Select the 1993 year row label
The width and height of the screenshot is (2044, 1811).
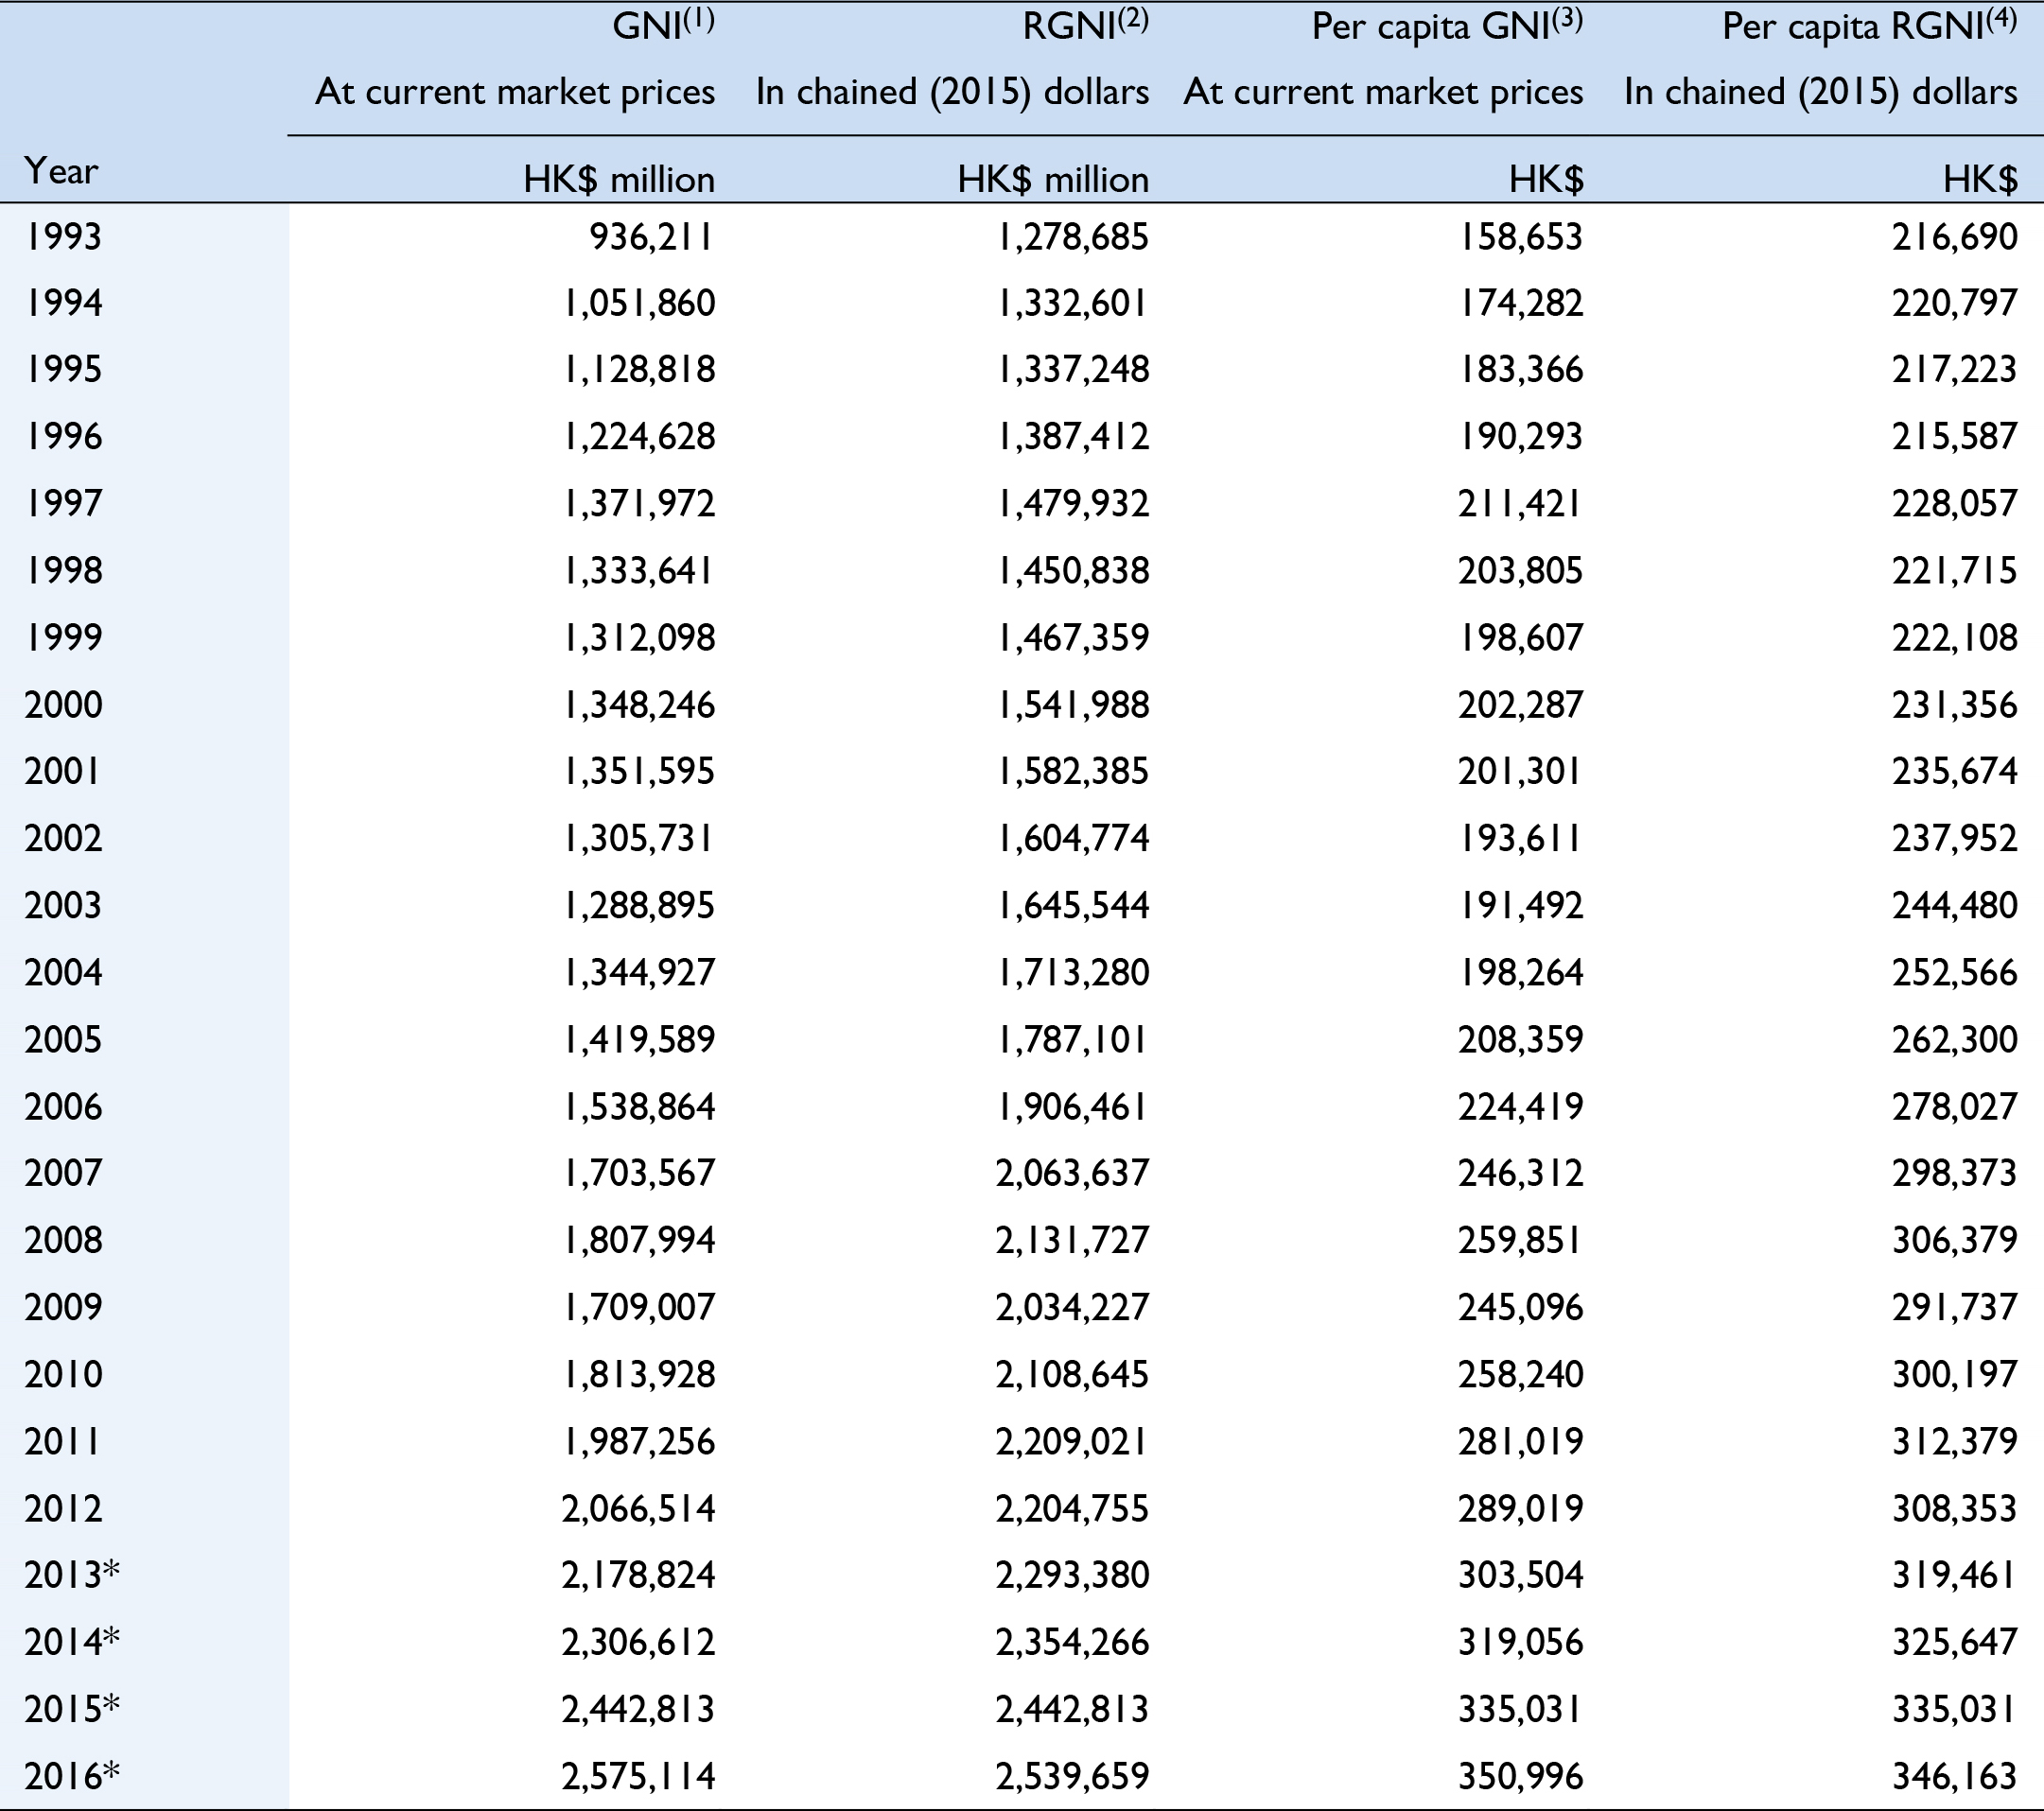[x=63, y=237]
